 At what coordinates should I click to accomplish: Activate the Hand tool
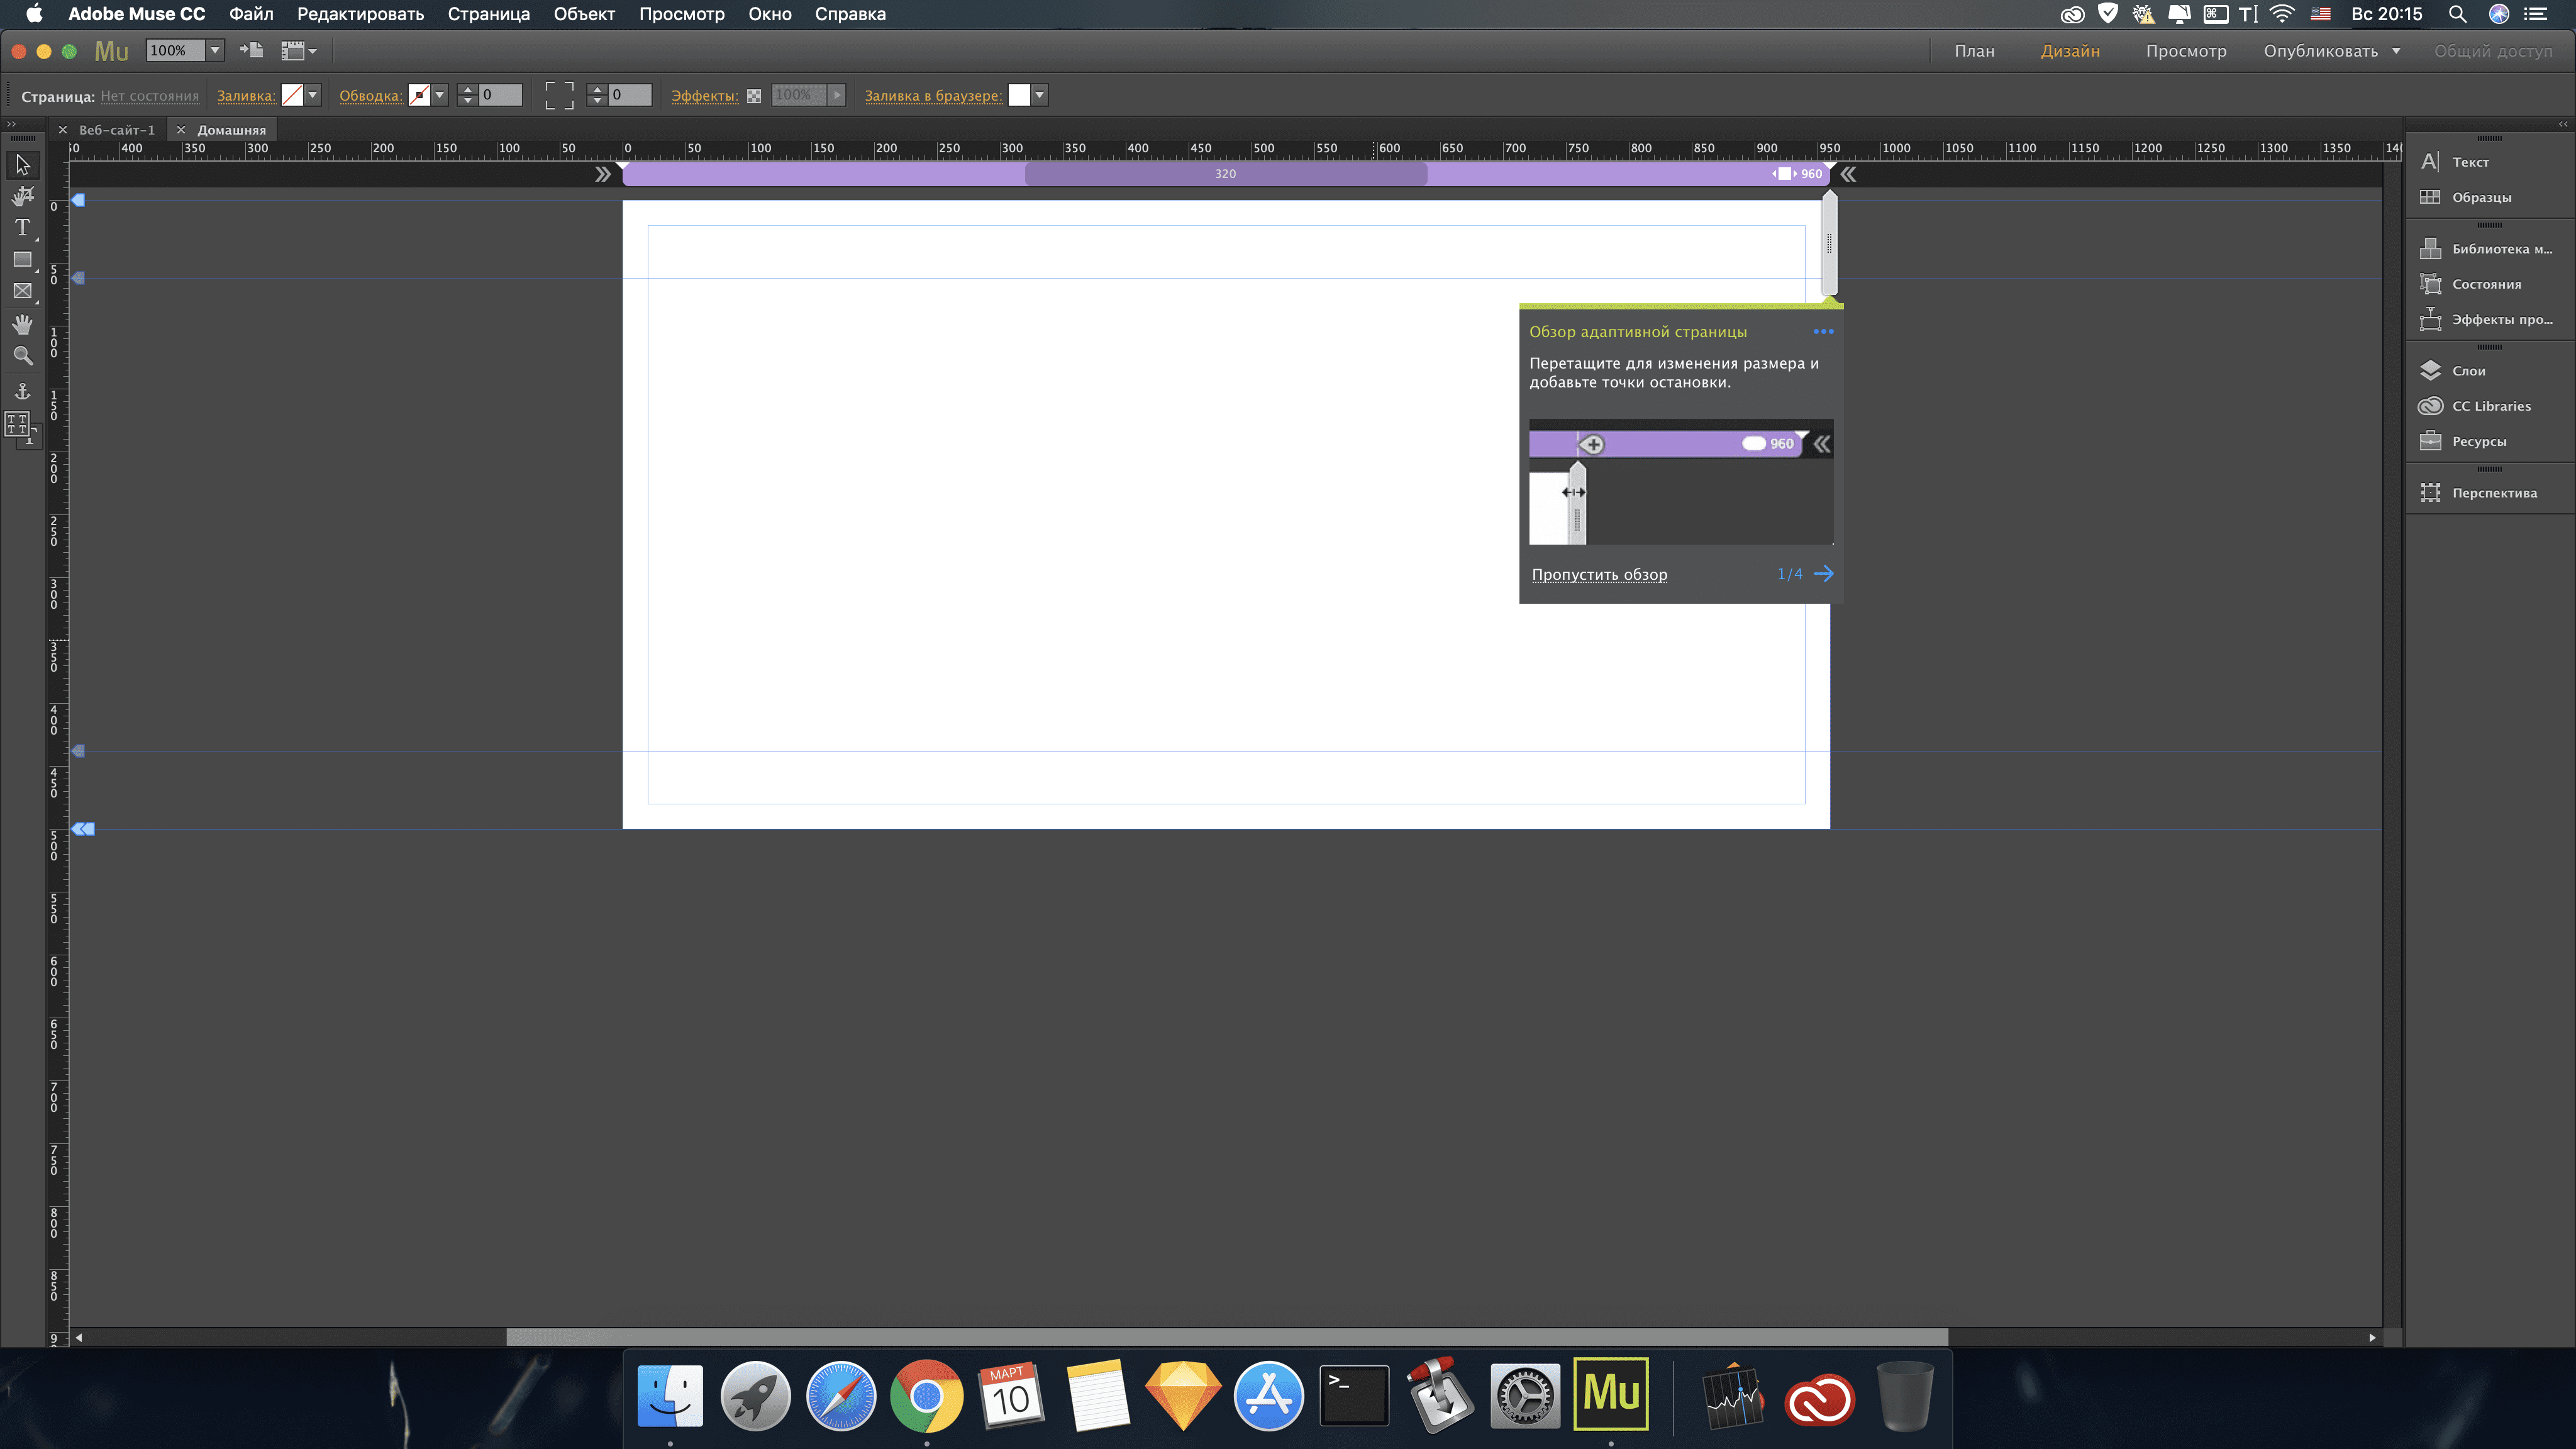pos(22,324)
